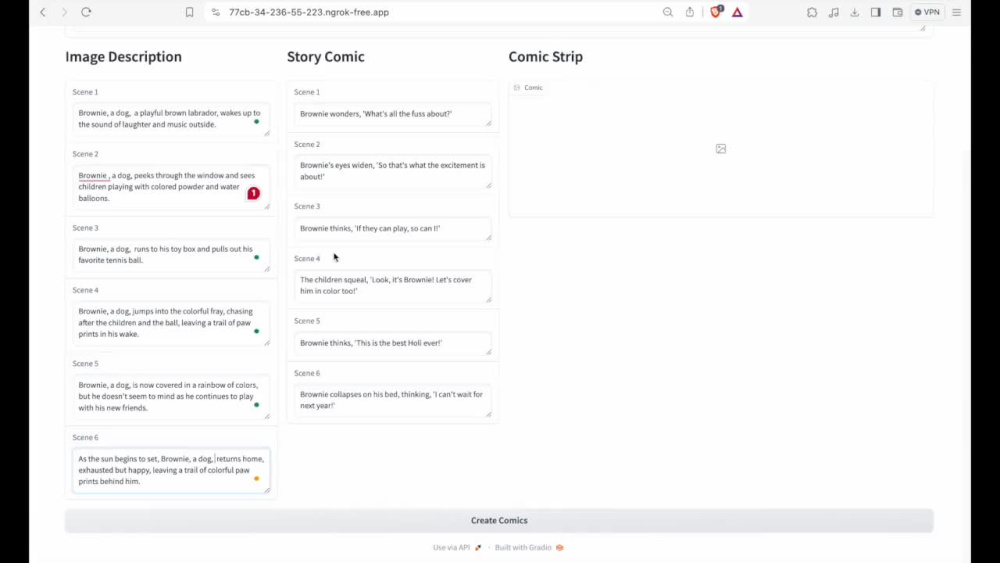Click the Create Comics button
Viewport: 1000px width, 563px height.
pyautogui.click(x=499, y=520)
